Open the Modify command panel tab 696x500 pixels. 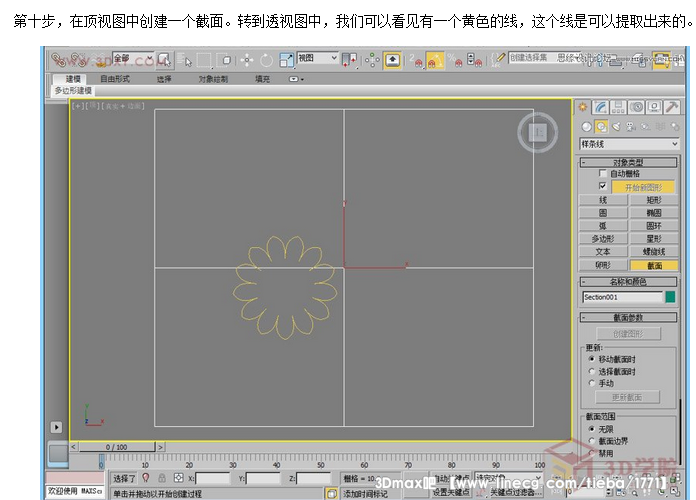click(x=601, y=107)
